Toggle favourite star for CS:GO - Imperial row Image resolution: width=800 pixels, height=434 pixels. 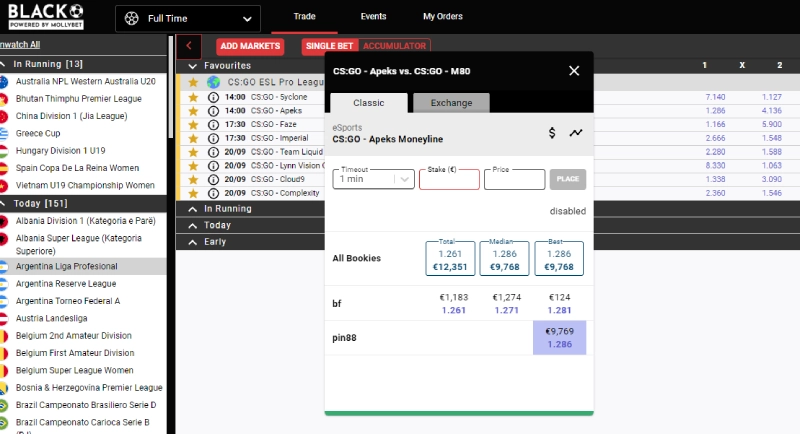click(193, 138)
